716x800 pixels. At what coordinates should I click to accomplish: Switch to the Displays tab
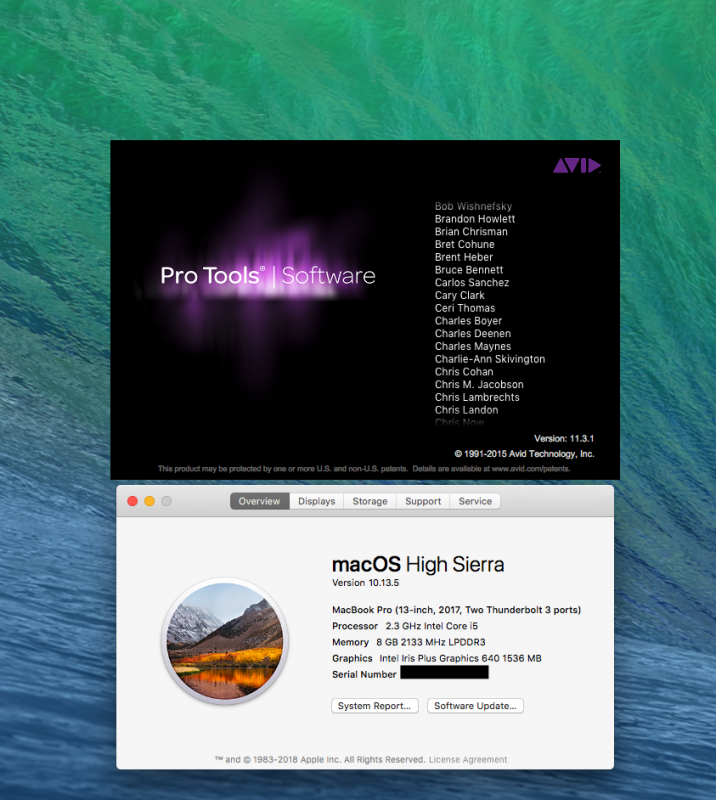click(316, 501)
